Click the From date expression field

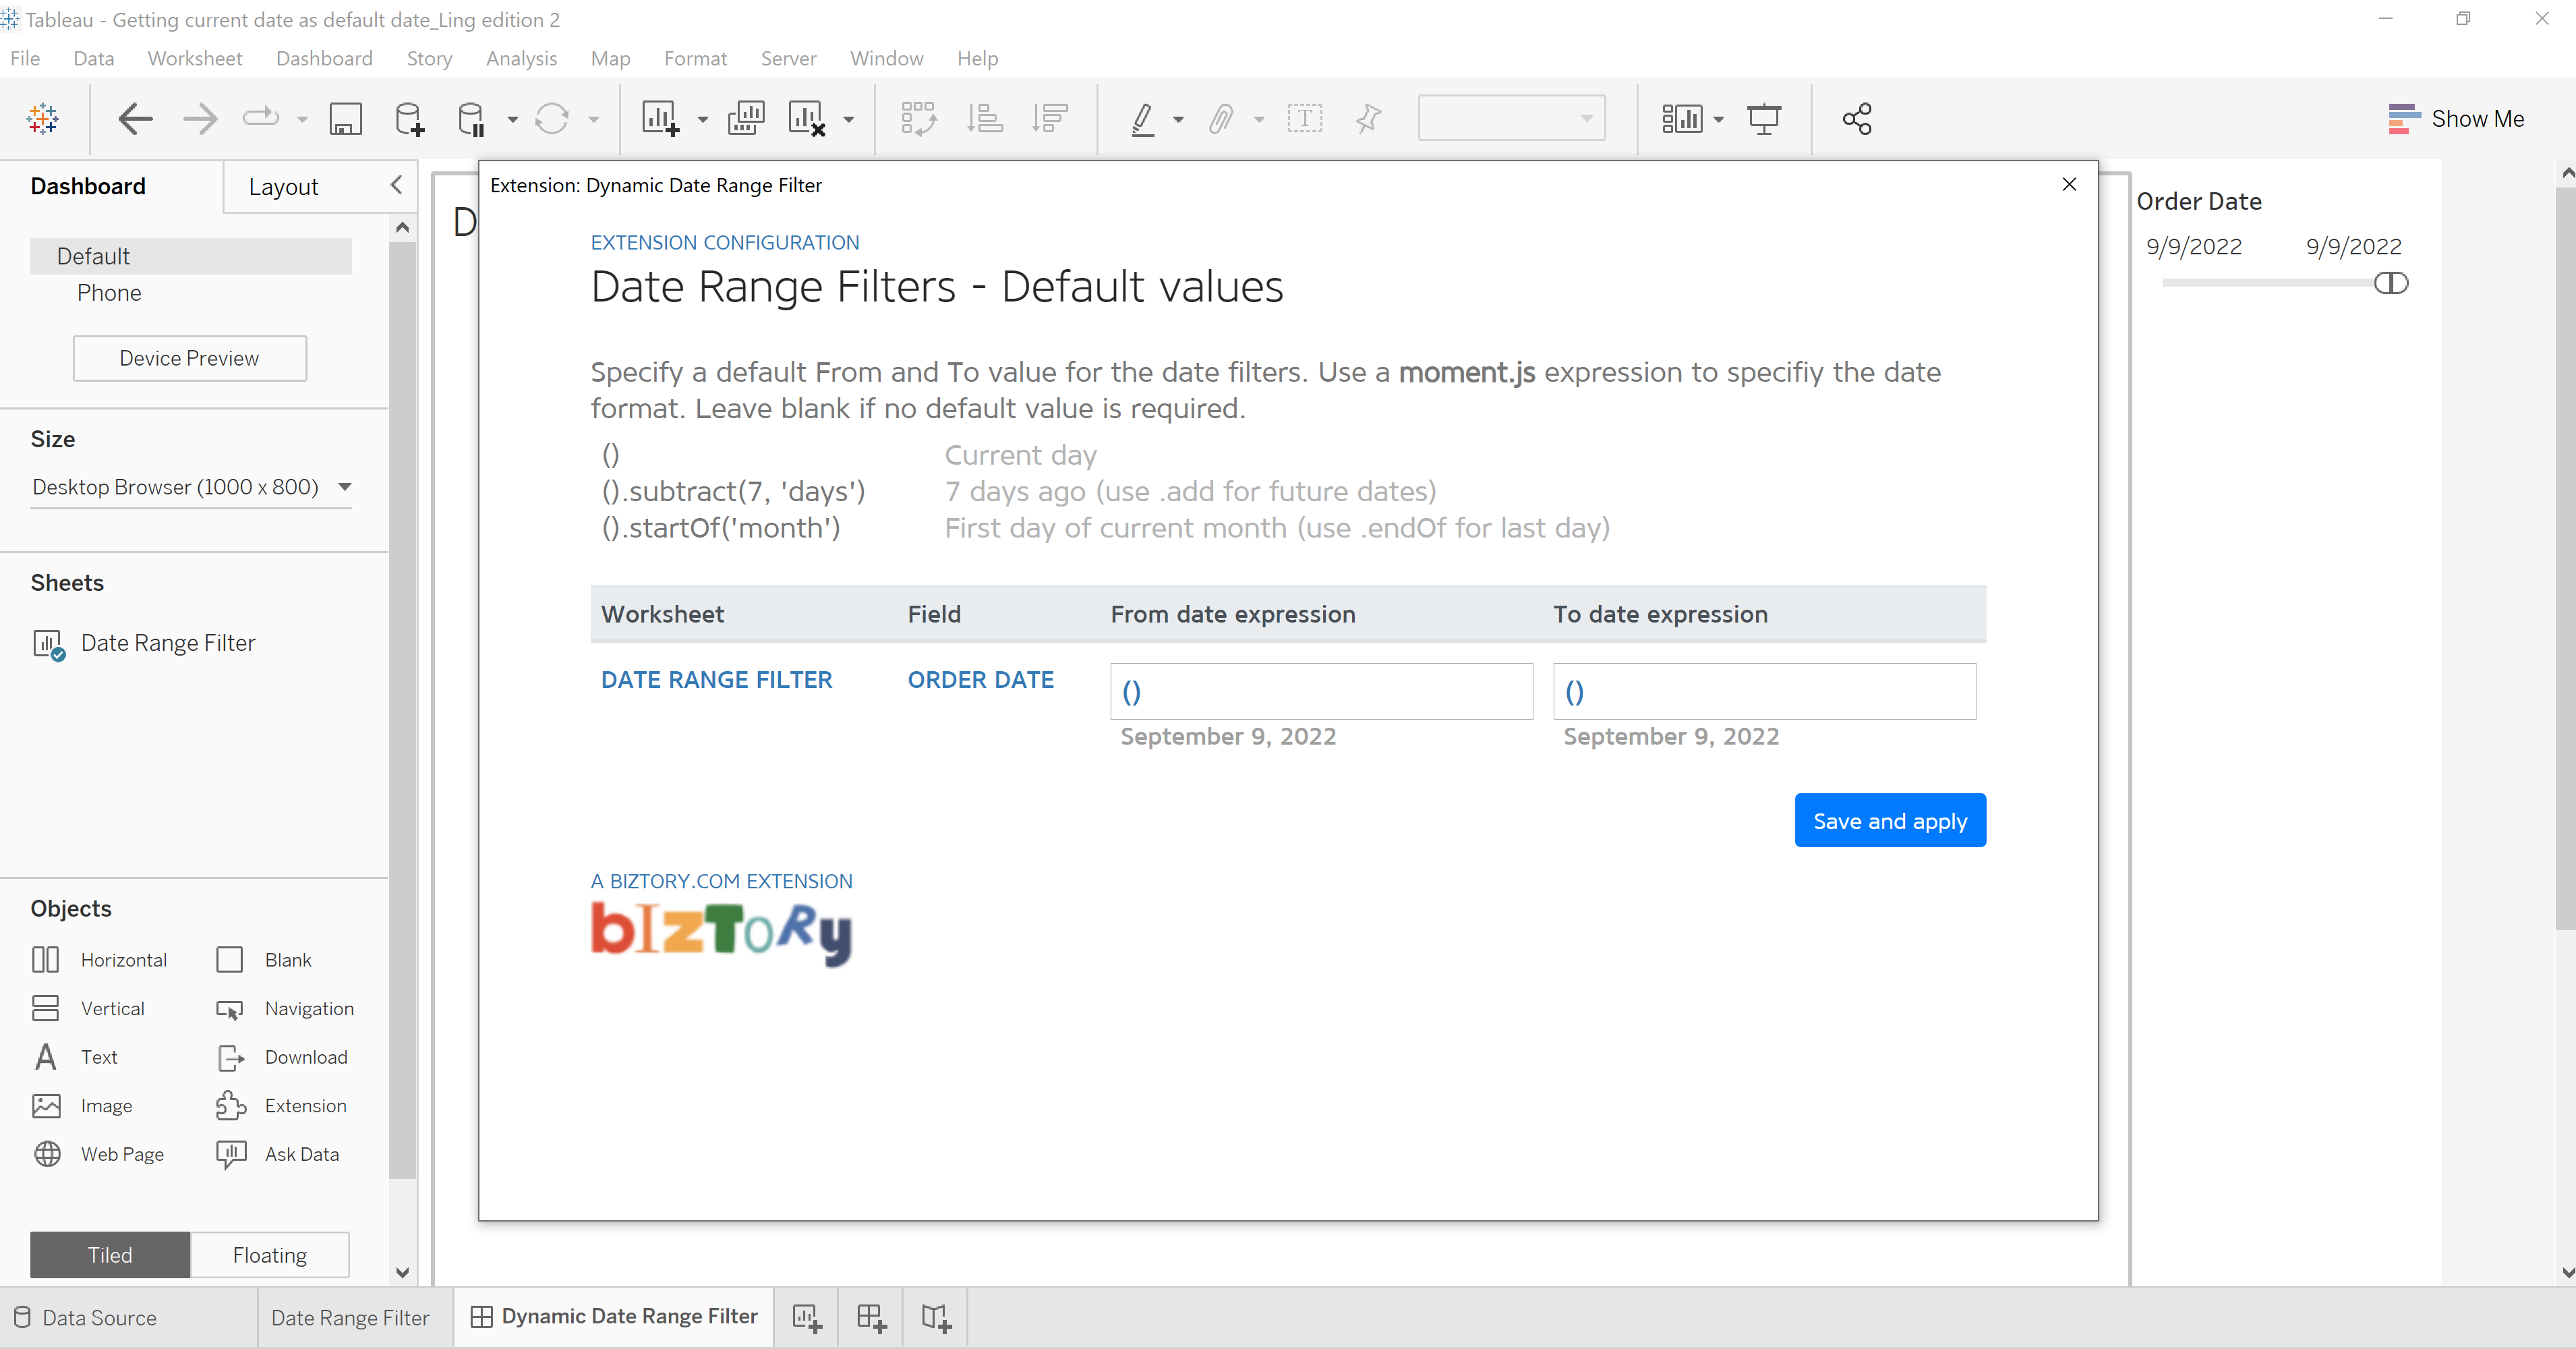coord(1321,691)
